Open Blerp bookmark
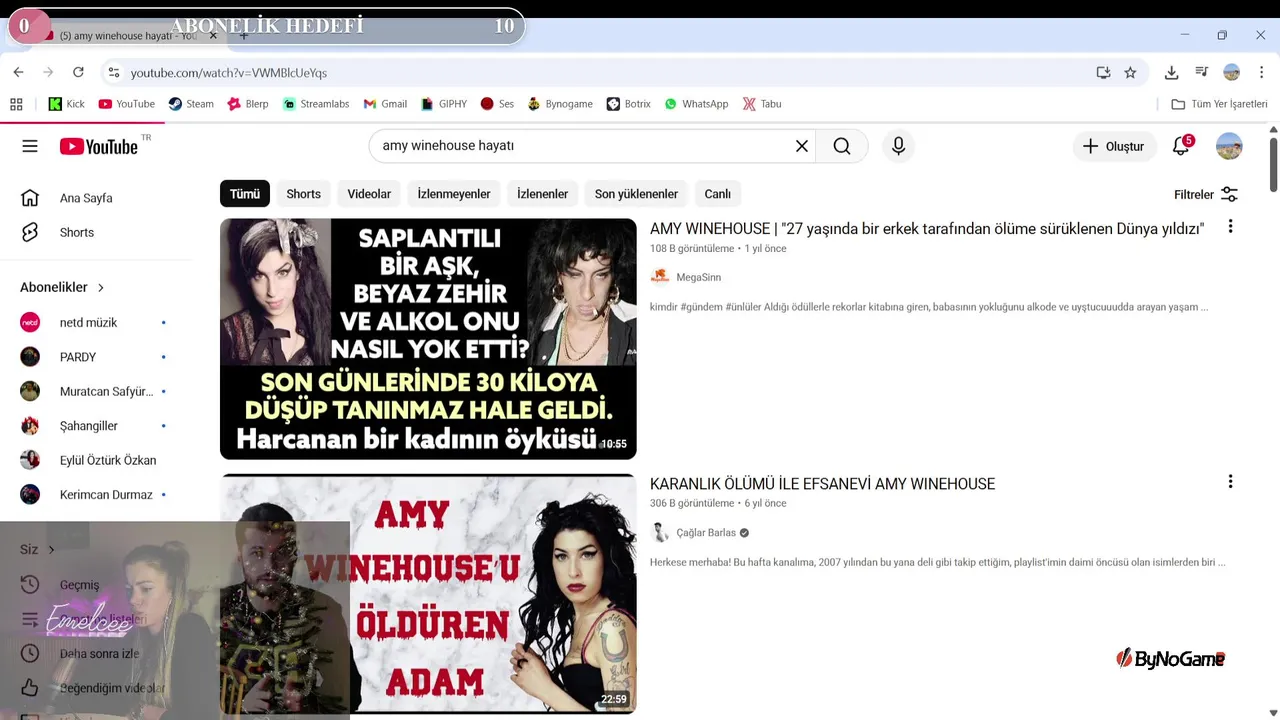 click(x=248, y=104)
